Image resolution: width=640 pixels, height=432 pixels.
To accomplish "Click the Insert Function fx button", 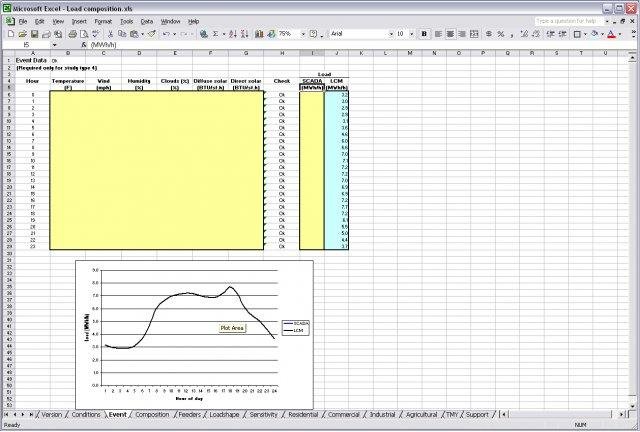I will [84, 45].
